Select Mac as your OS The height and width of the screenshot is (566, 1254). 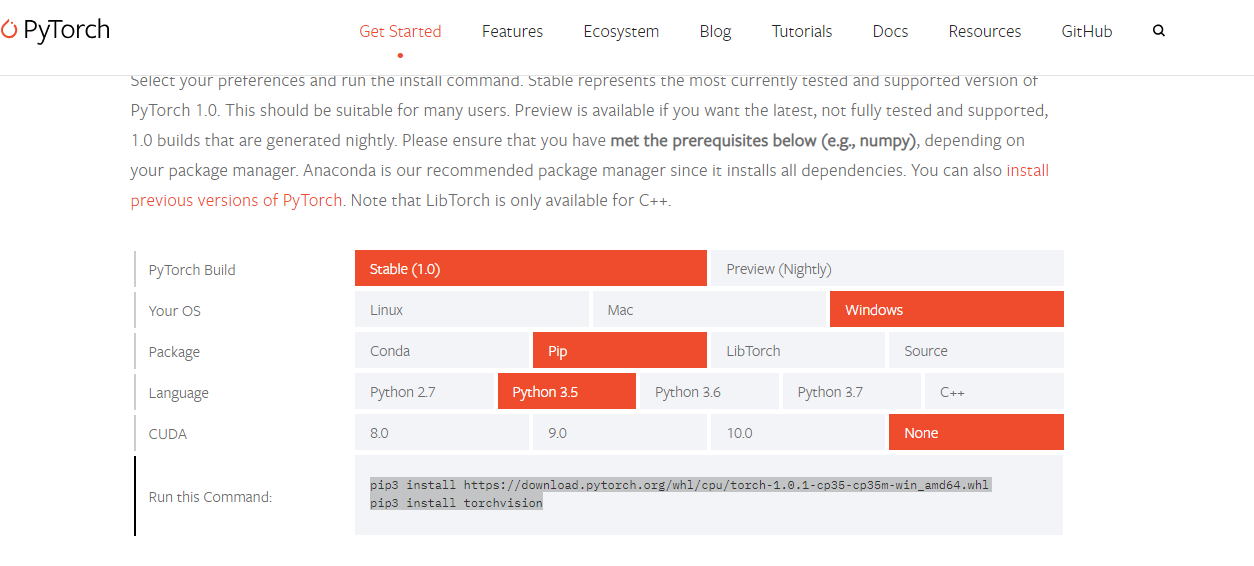709,309
